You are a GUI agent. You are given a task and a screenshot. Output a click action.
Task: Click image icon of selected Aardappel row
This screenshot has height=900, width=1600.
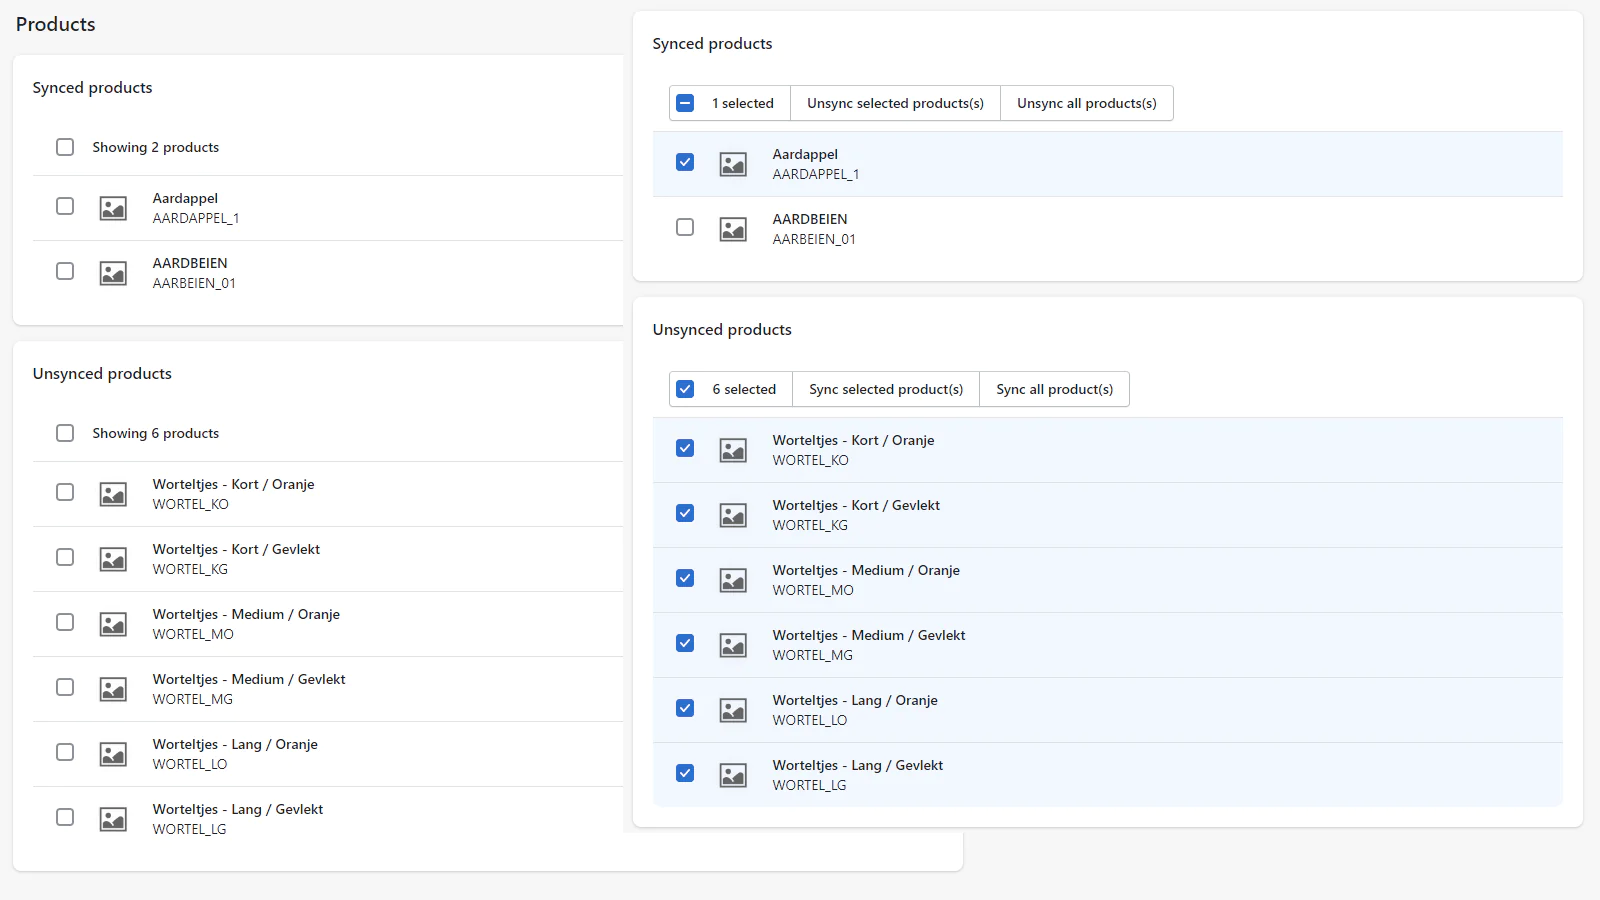[733, 164]
